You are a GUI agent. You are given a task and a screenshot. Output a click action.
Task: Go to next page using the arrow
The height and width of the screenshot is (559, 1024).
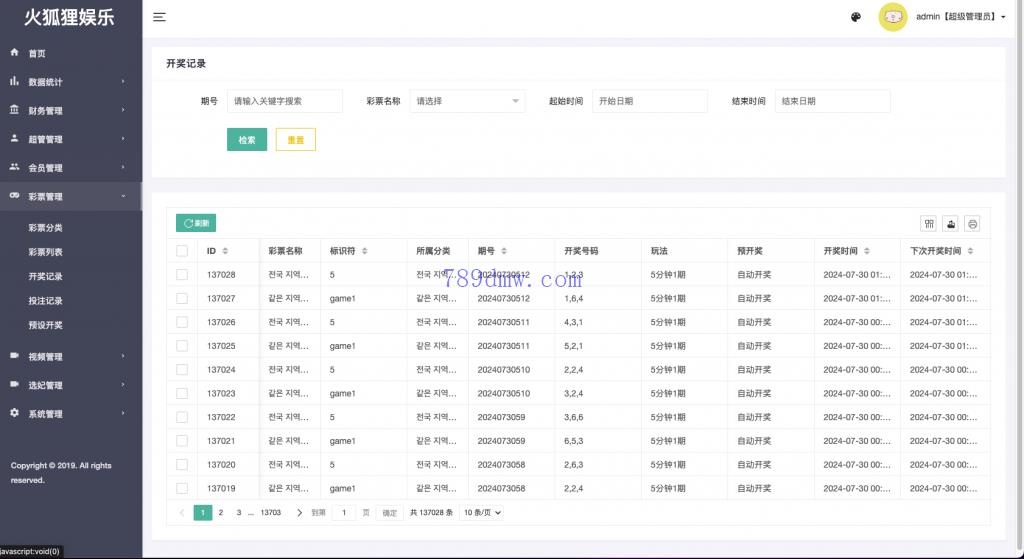pos(297,513)
